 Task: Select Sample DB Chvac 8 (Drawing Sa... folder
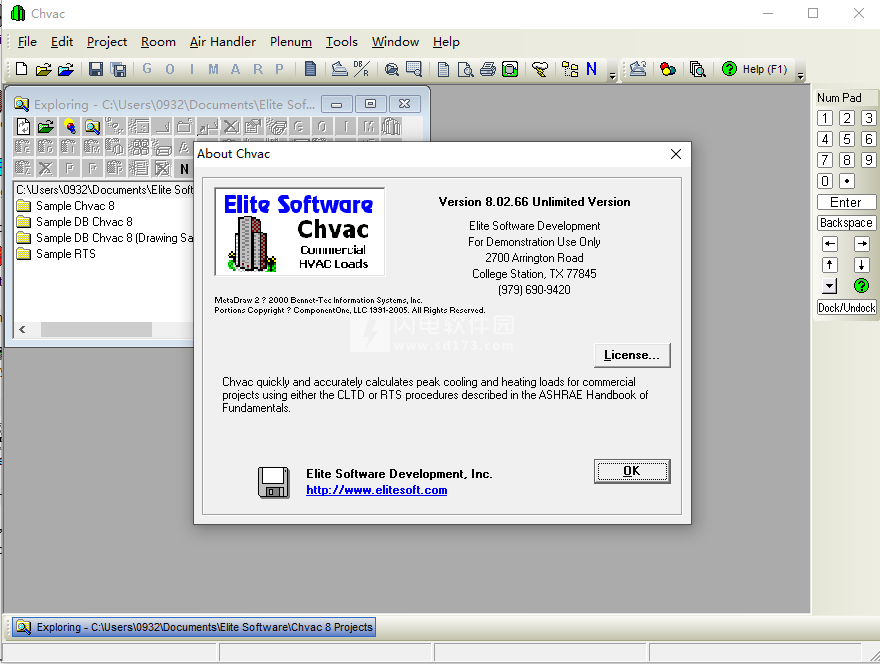pos(104,238)
